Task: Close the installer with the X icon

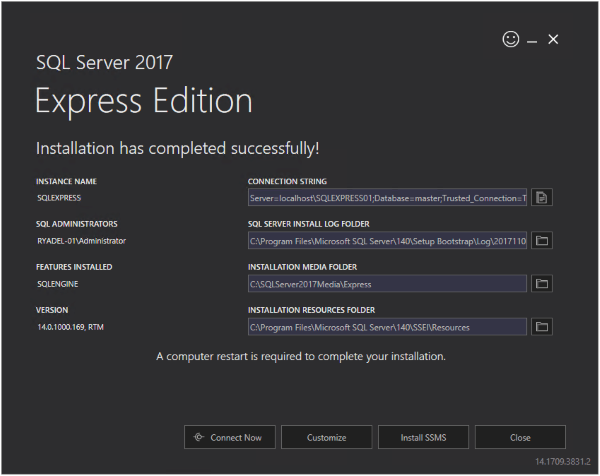Action: pos(553,39)
